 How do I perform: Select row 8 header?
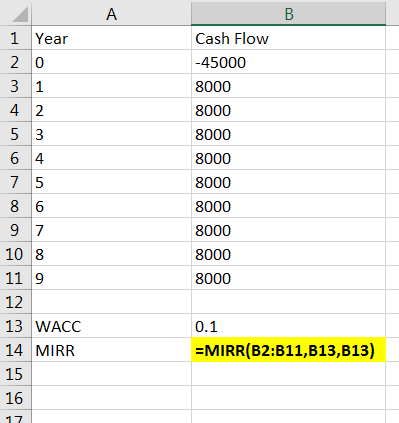(x=15, y=206)
